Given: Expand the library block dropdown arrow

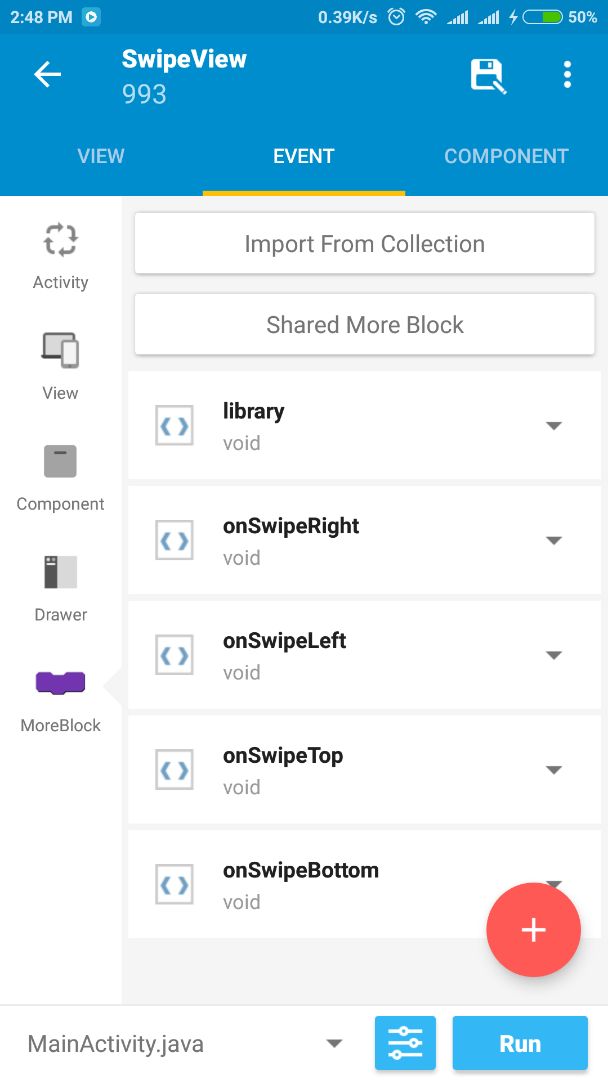Looking at the screenshot, I should [x=554, y=426].
